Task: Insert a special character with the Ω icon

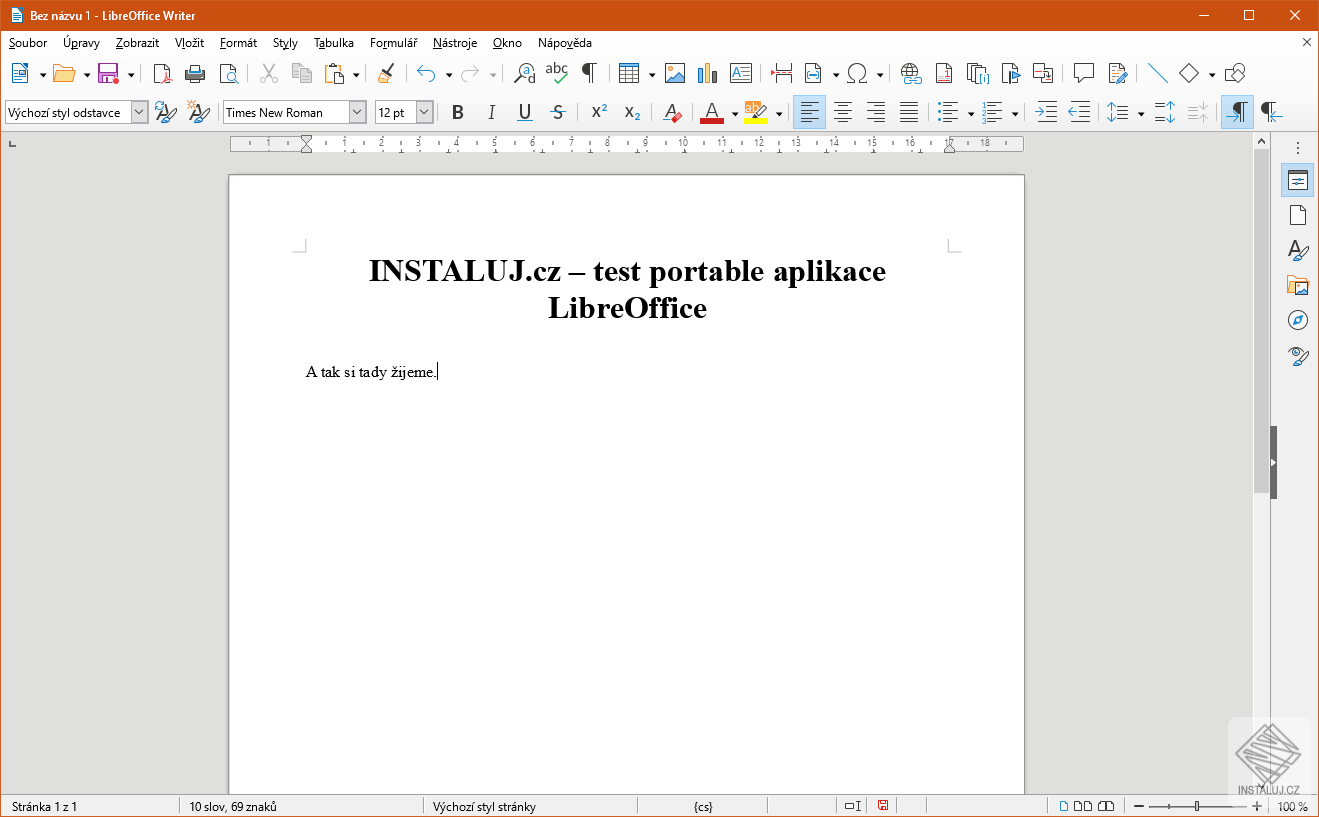Action: (857, 73)
